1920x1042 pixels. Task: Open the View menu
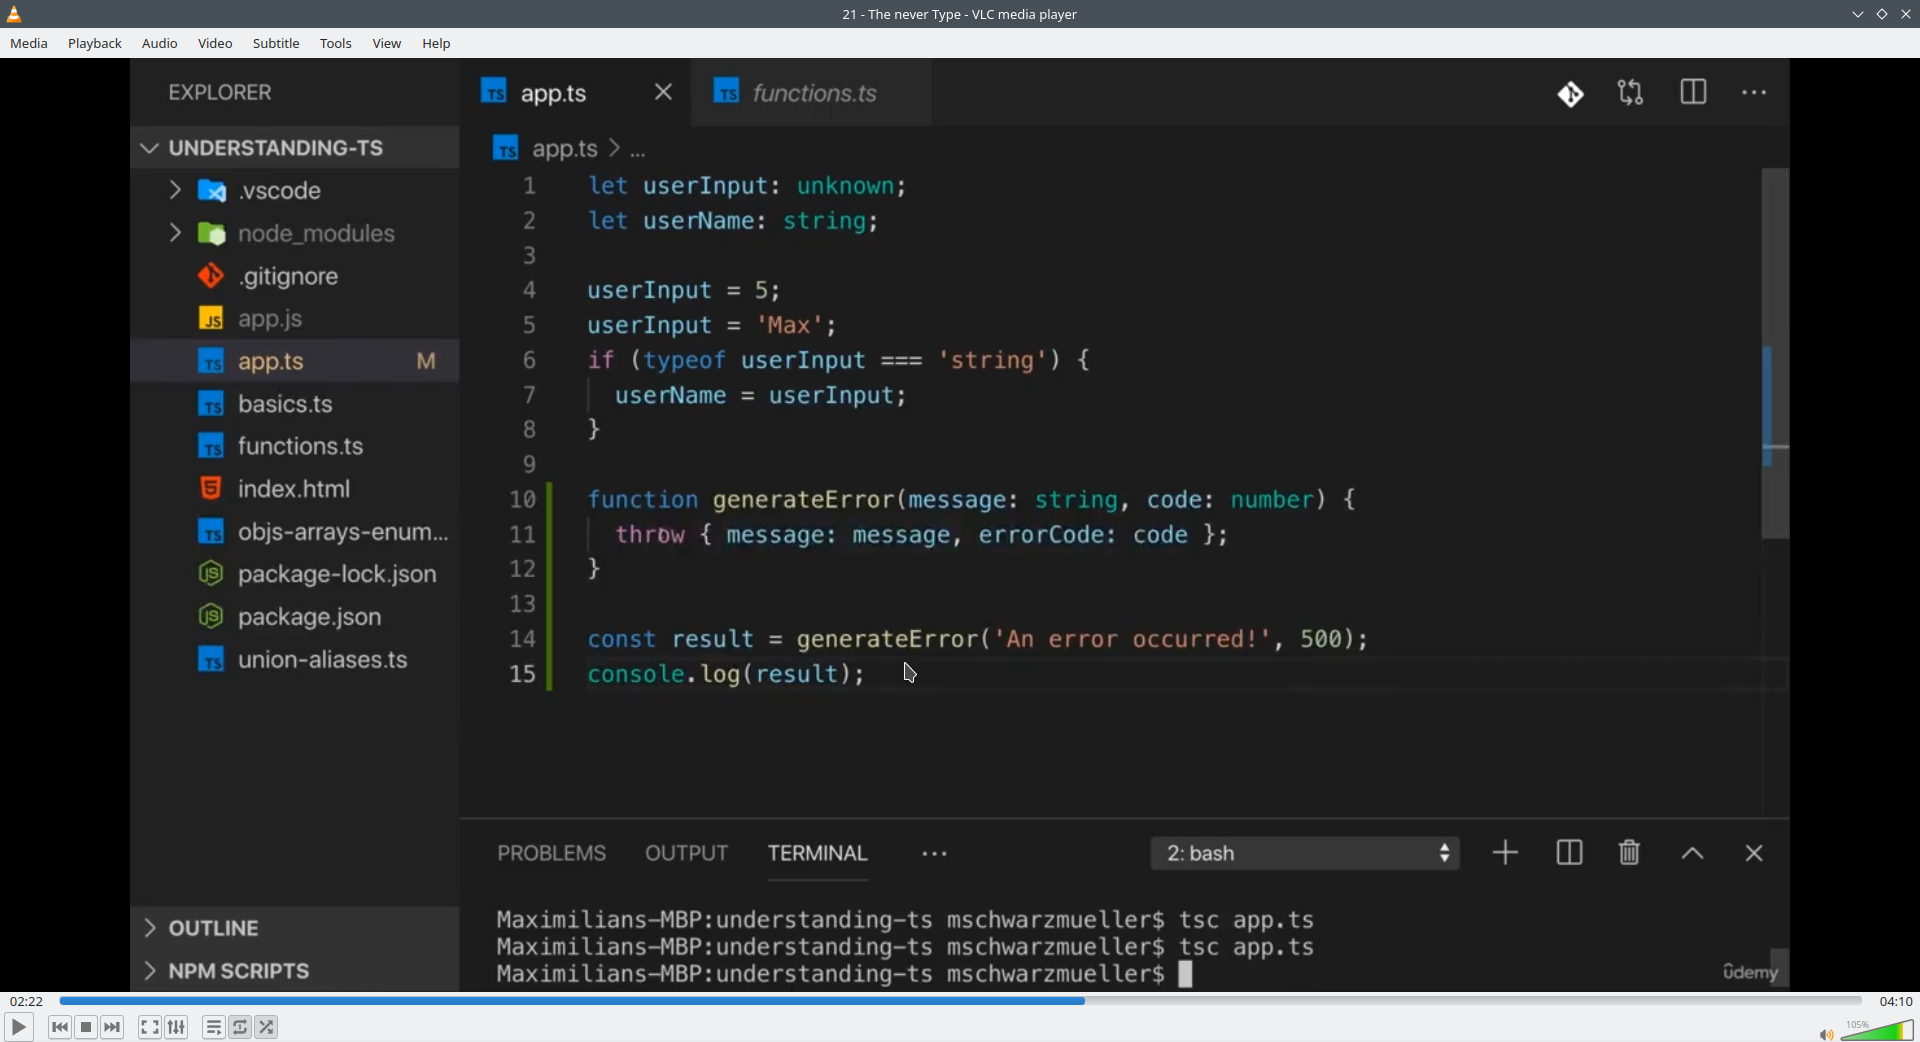(x=387, y=44)
